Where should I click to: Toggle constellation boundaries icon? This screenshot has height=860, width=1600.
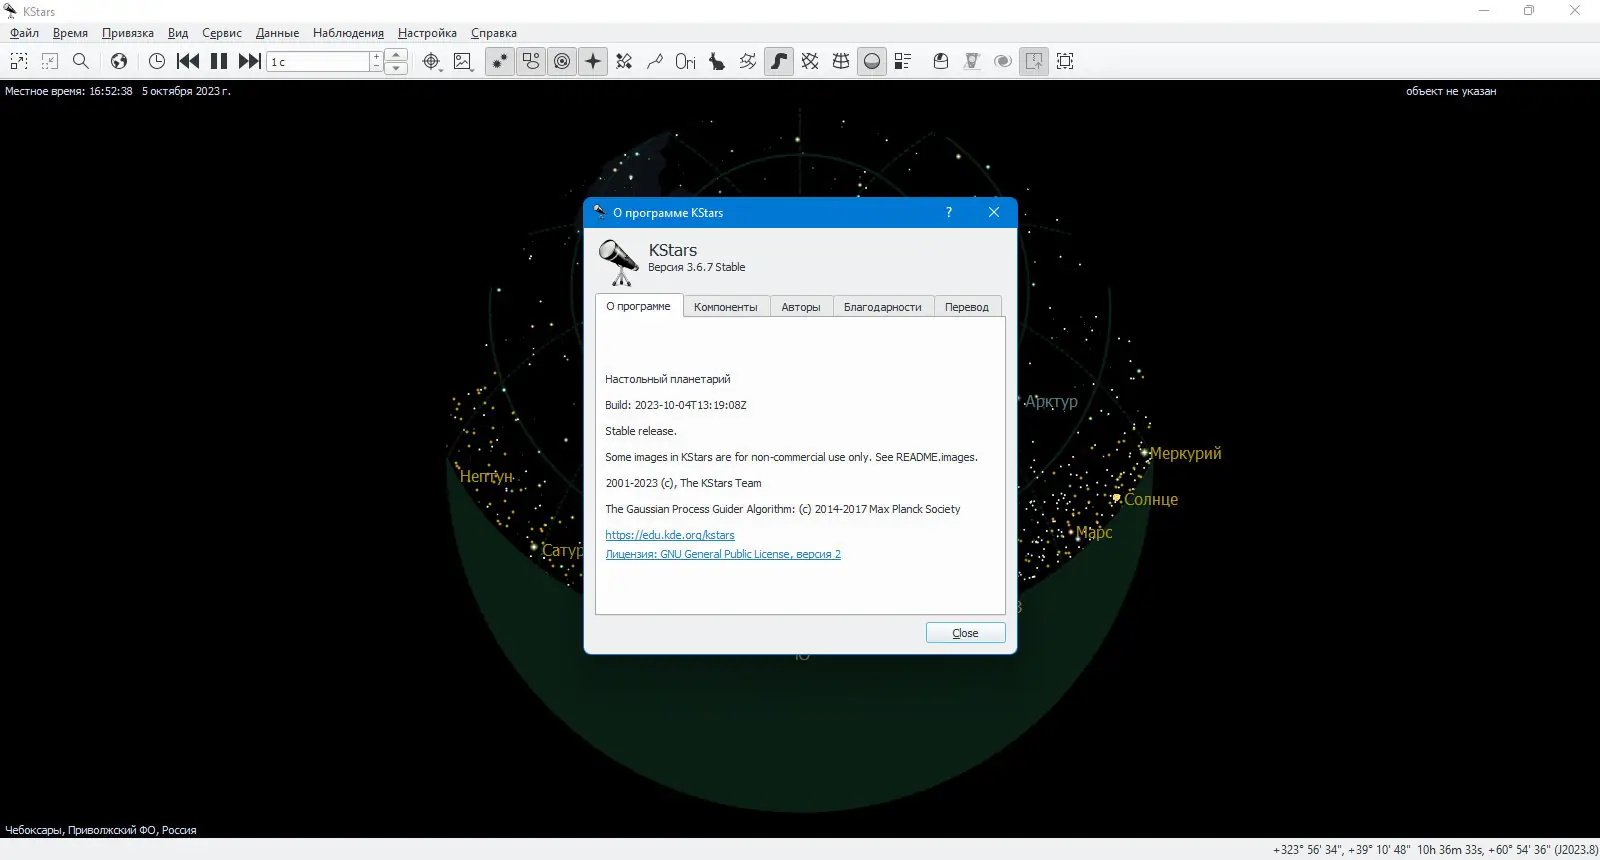[748, 61]
